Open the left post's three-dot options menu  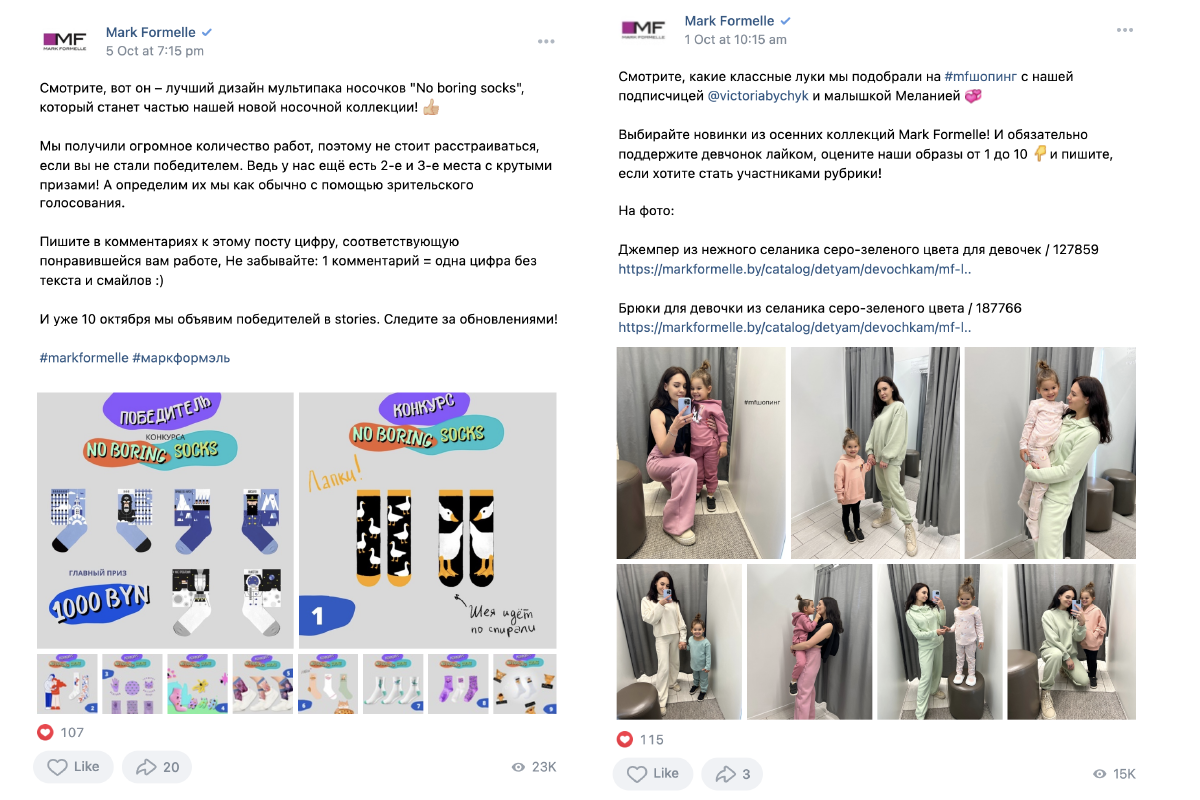[545, 41]
